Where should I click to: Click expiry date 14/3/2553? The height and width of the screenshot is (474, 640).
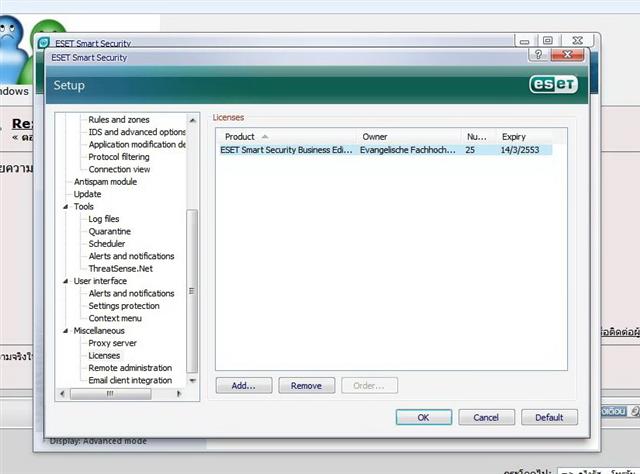[x=520, y=150]
